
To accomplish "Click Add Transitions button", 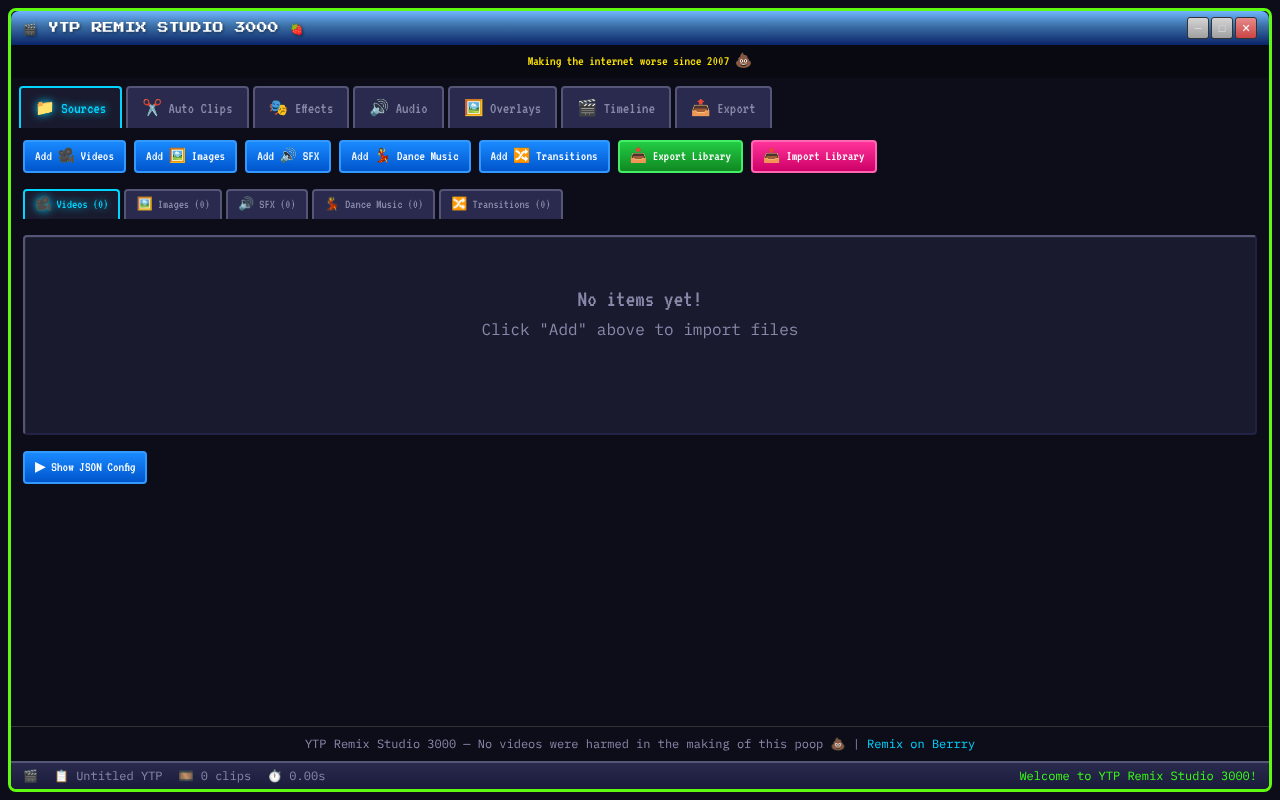I will click(544, 156).
